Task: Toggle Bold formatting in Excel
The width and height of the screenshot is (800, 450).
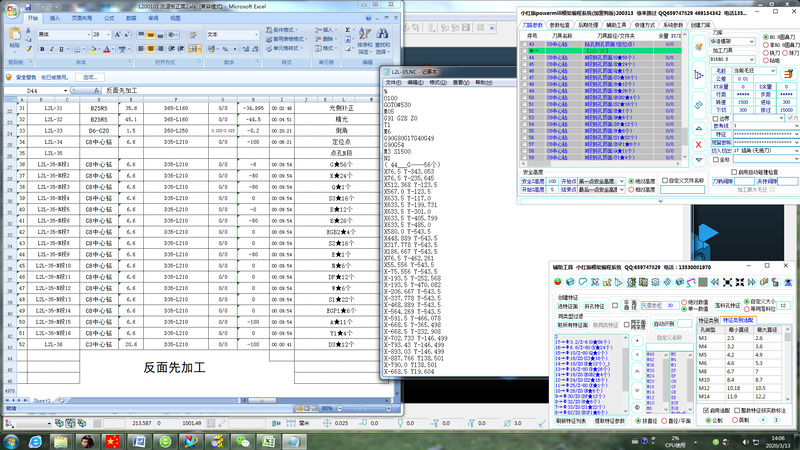Action: click(x=42, y=49)
